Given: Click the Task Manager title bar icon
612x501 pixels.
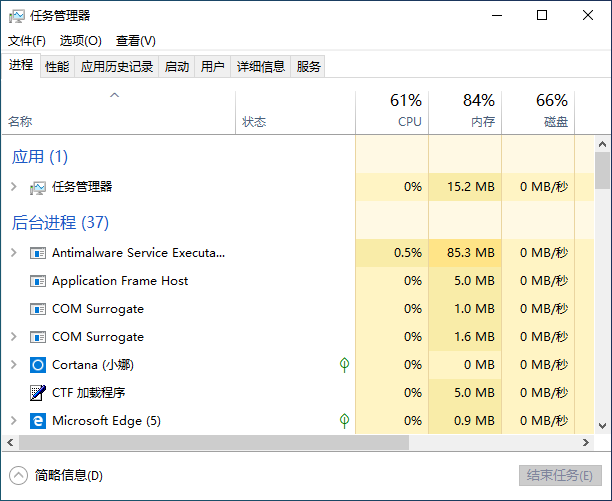Looking at the screenshot, I should pyautogui.click(x=17, y=16).
